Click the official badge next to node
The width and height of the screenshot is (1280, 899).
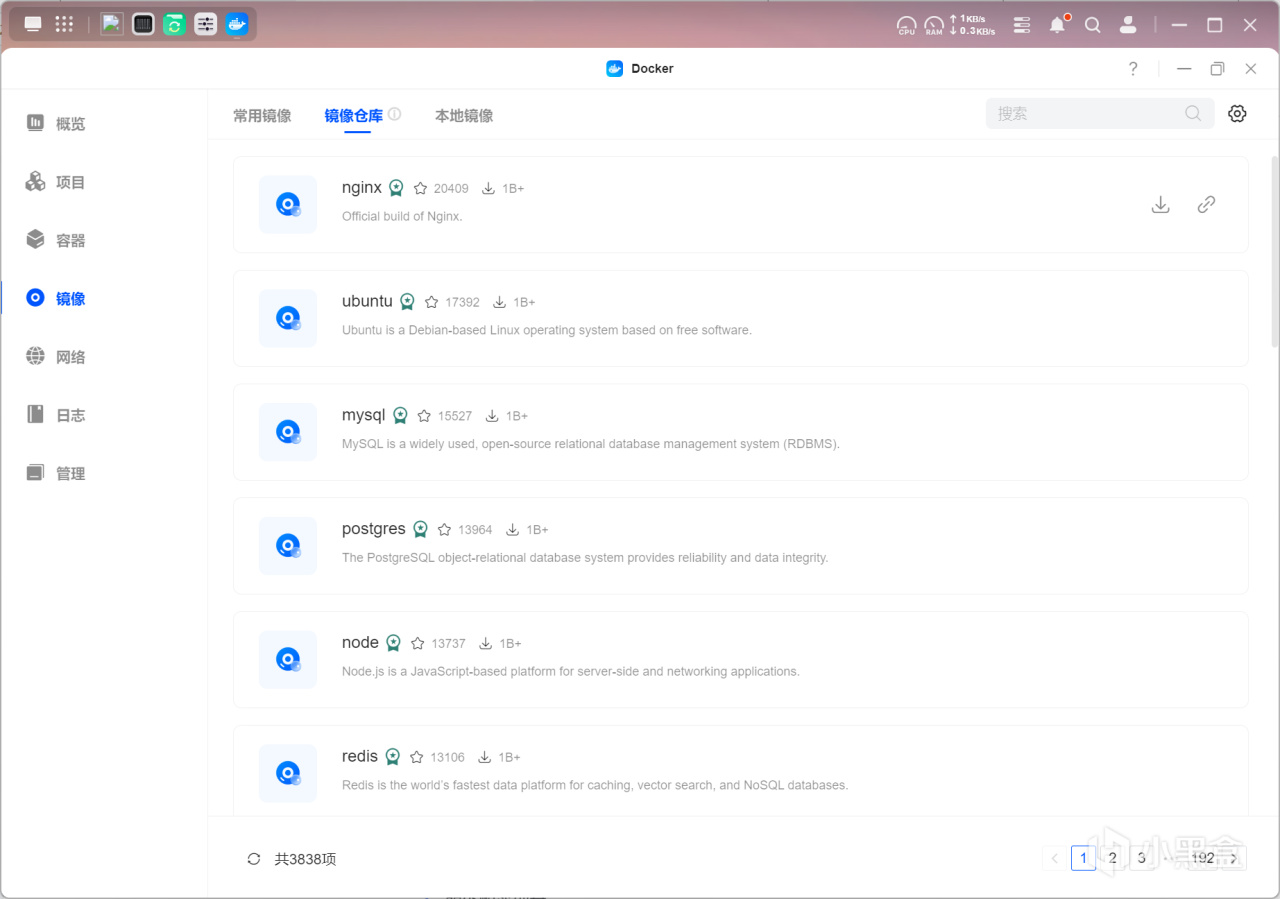394,643
